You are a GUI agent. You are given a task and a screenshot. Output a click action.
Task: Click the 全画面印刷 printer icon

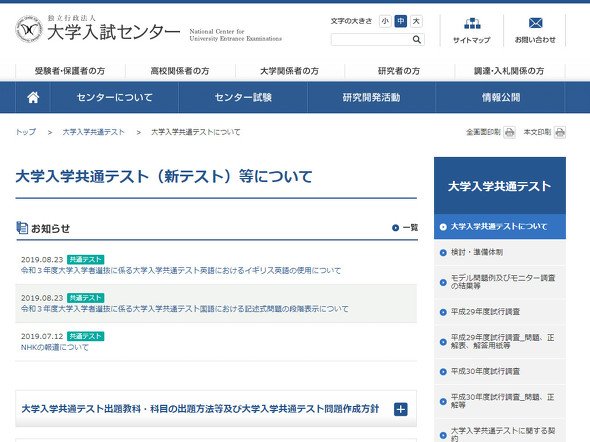pyautogui.click(x=509, y=132)
